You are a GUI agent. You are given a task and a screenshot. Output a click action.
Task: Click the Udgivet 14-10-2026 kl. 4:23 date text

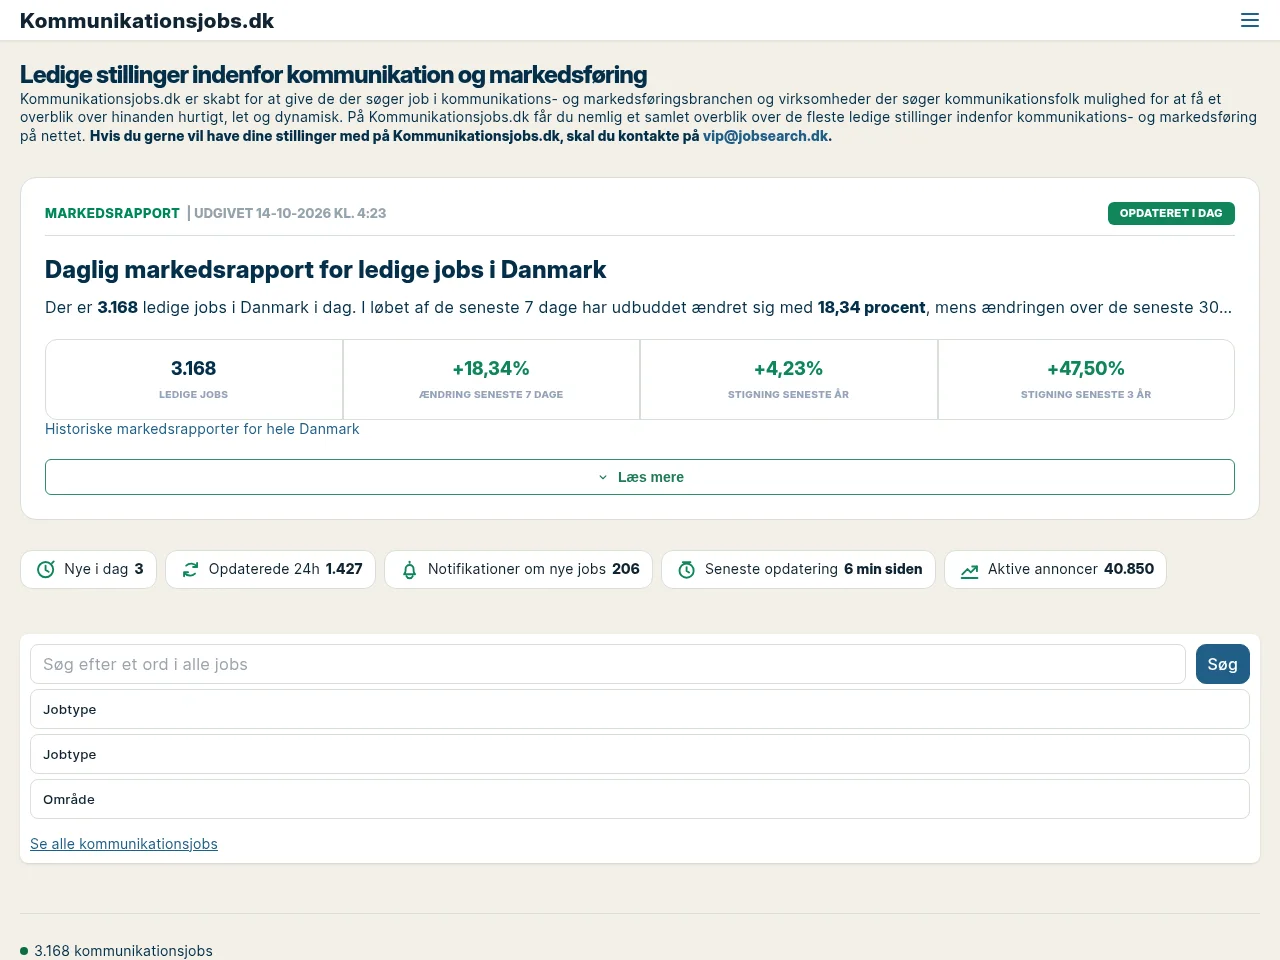(290, 213)
